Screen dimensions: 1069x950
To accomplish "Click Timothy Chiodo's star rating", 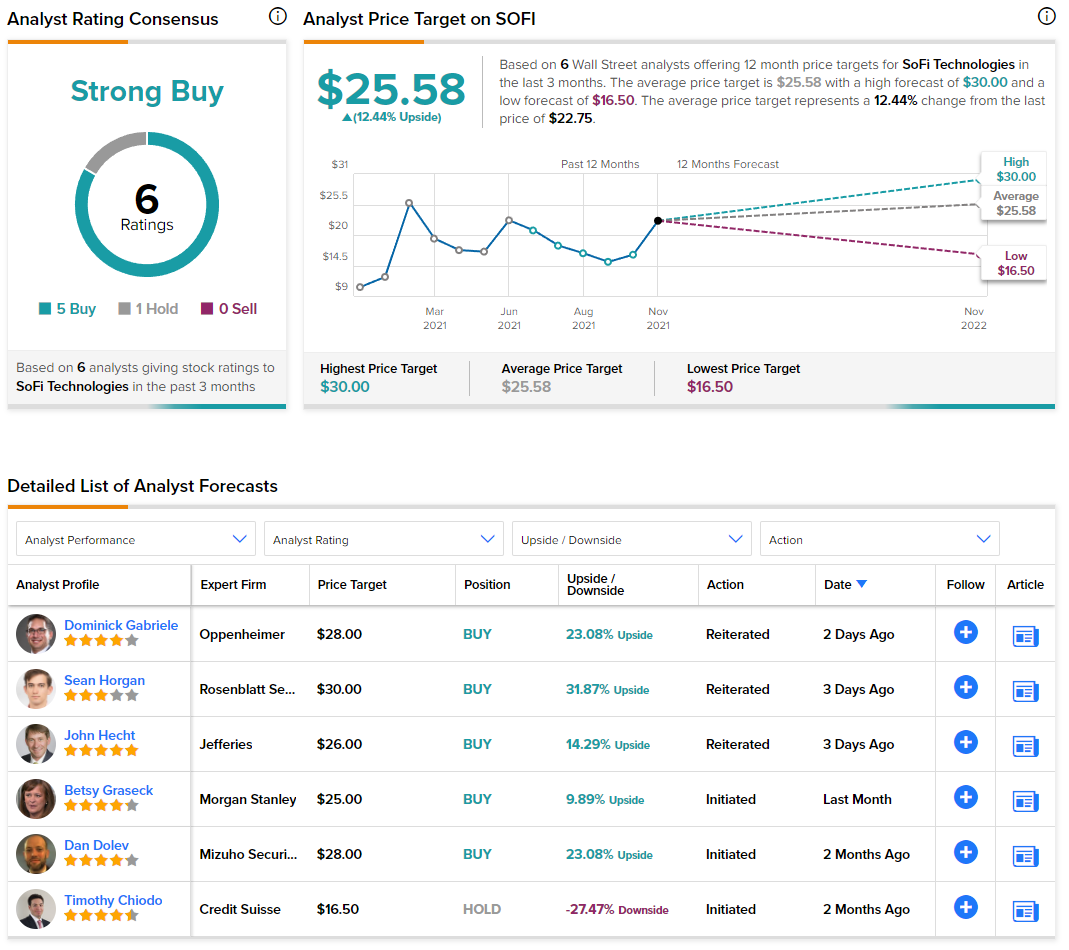I will [x=101, y=916].
